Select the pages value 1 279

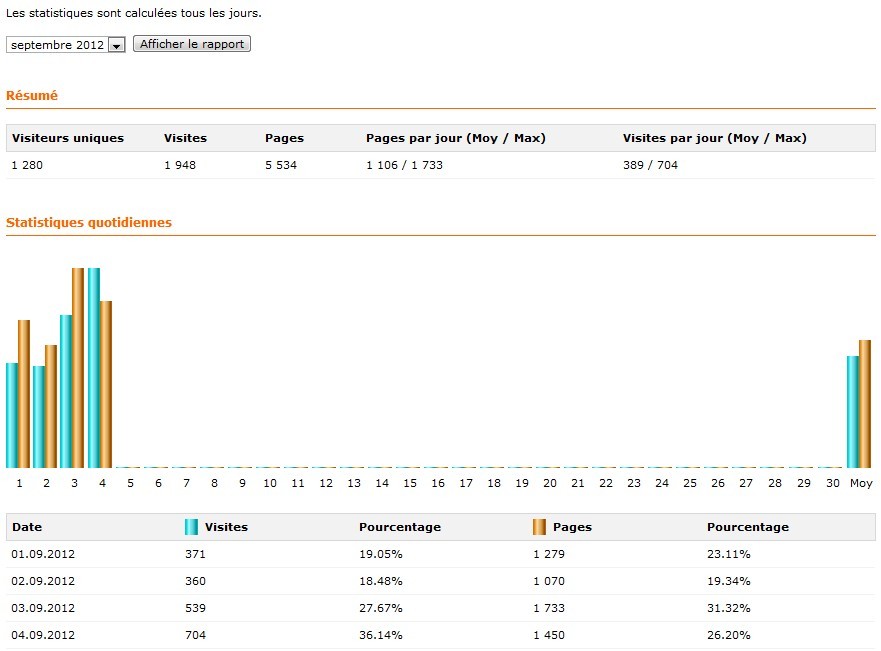549,554
